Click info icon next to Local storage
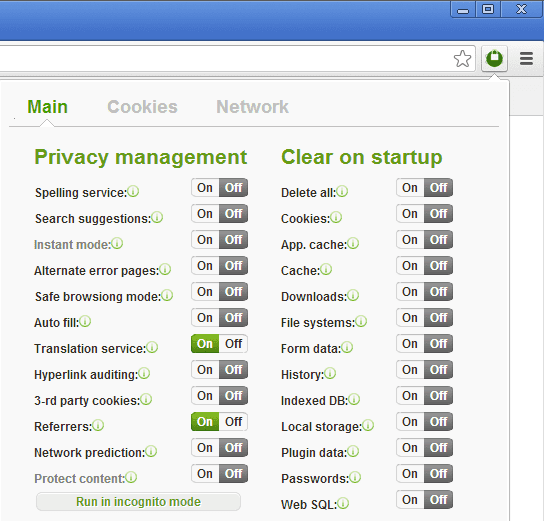Viewport: 544px width, 521px height. point(368,425)
